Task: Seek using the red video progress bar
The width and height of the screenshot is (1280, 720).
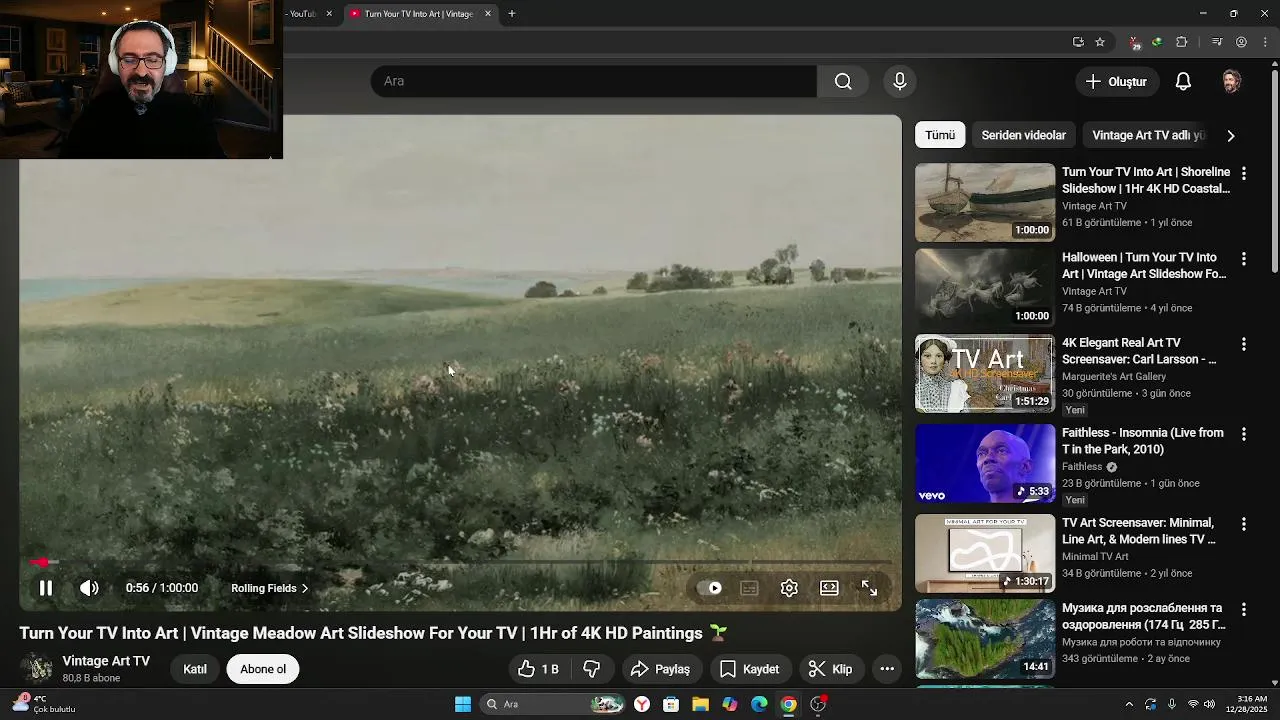Action: [460, 563]
